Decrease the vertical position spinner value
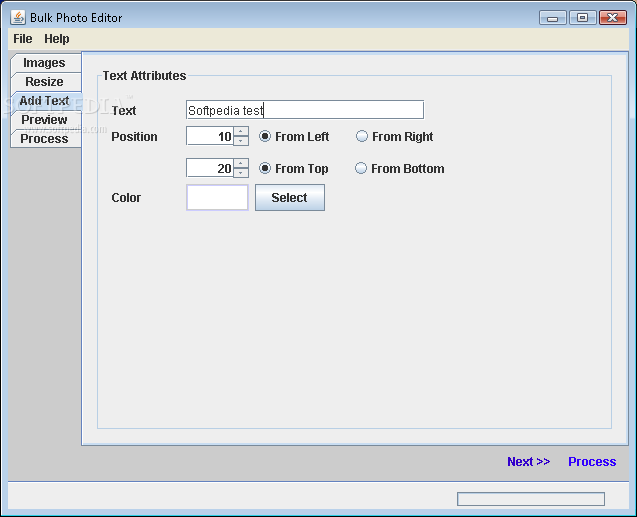Image resolution: width=637 pixels, height=517 pixels. pos(241,173)
